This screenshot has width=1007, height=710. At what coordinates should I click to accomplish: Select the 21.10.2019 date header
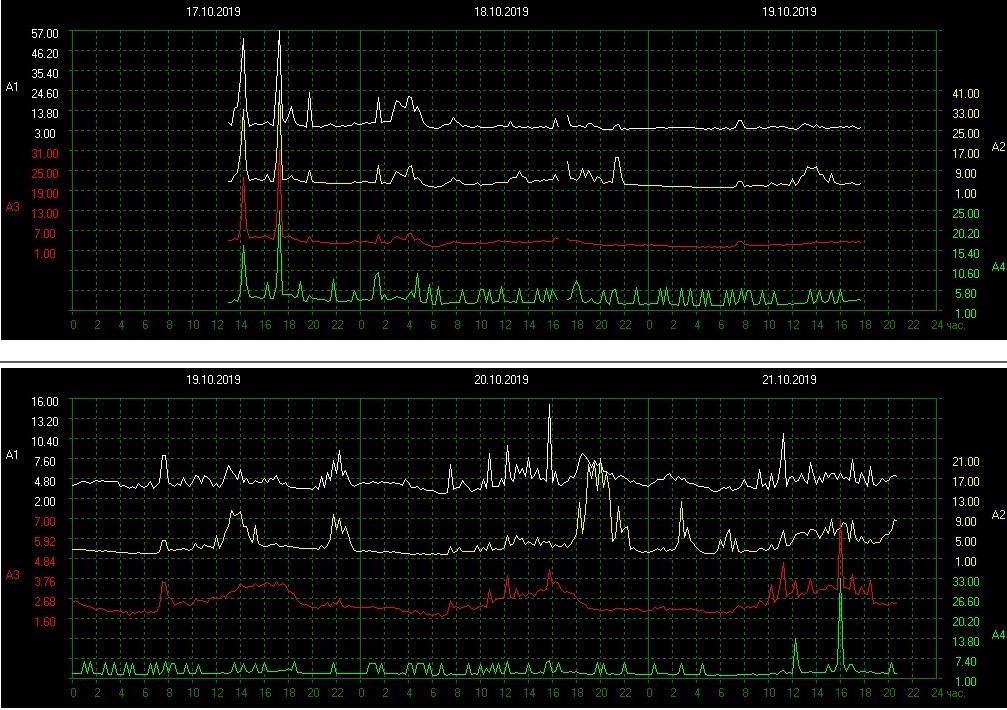click(789, 380)
